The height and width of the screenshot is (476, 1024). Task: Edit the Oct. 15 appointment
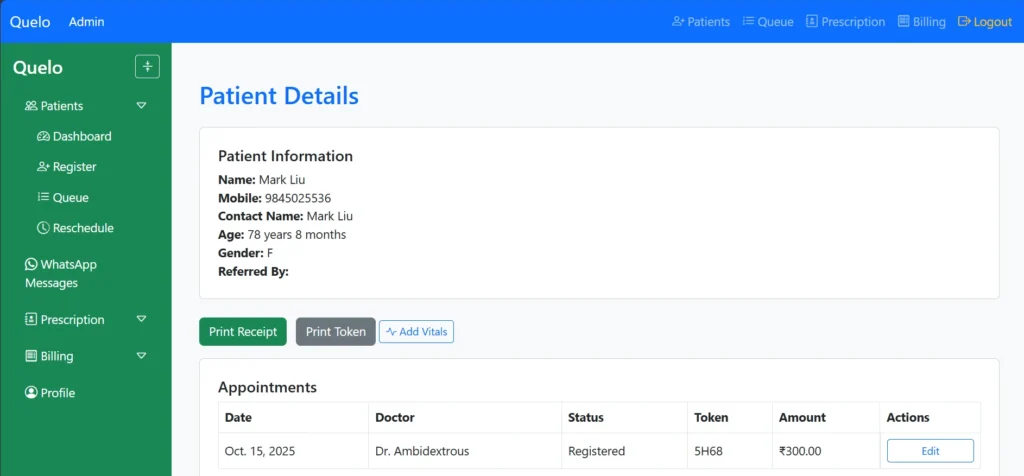(929, 451)
